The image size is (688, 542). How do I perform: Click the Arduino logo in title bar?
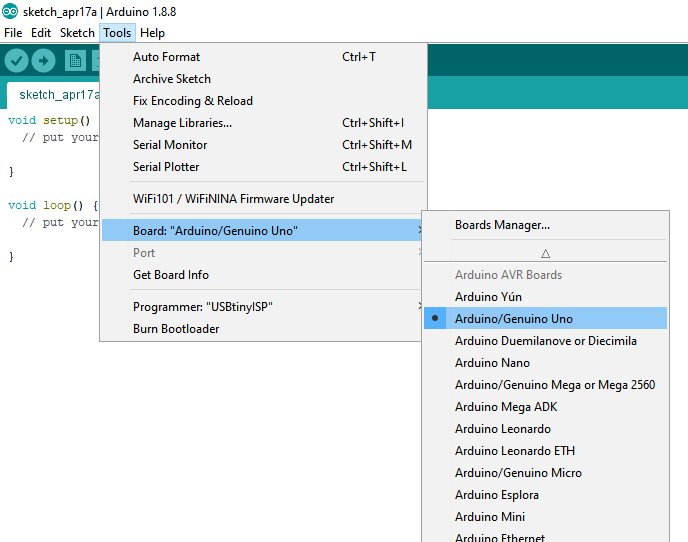tap(10, 11)
